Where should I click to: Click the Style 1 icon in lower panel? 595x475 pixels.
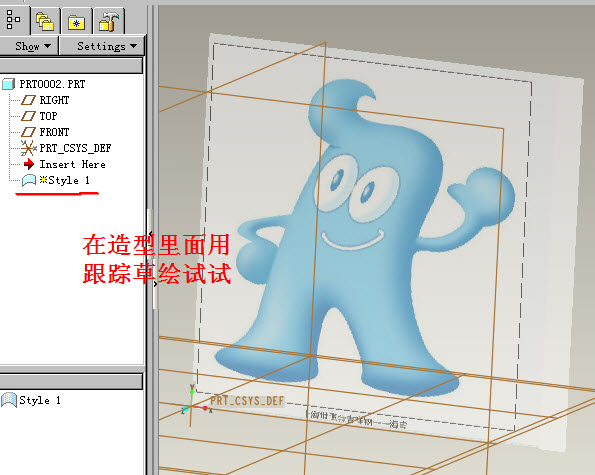(9, 400)
